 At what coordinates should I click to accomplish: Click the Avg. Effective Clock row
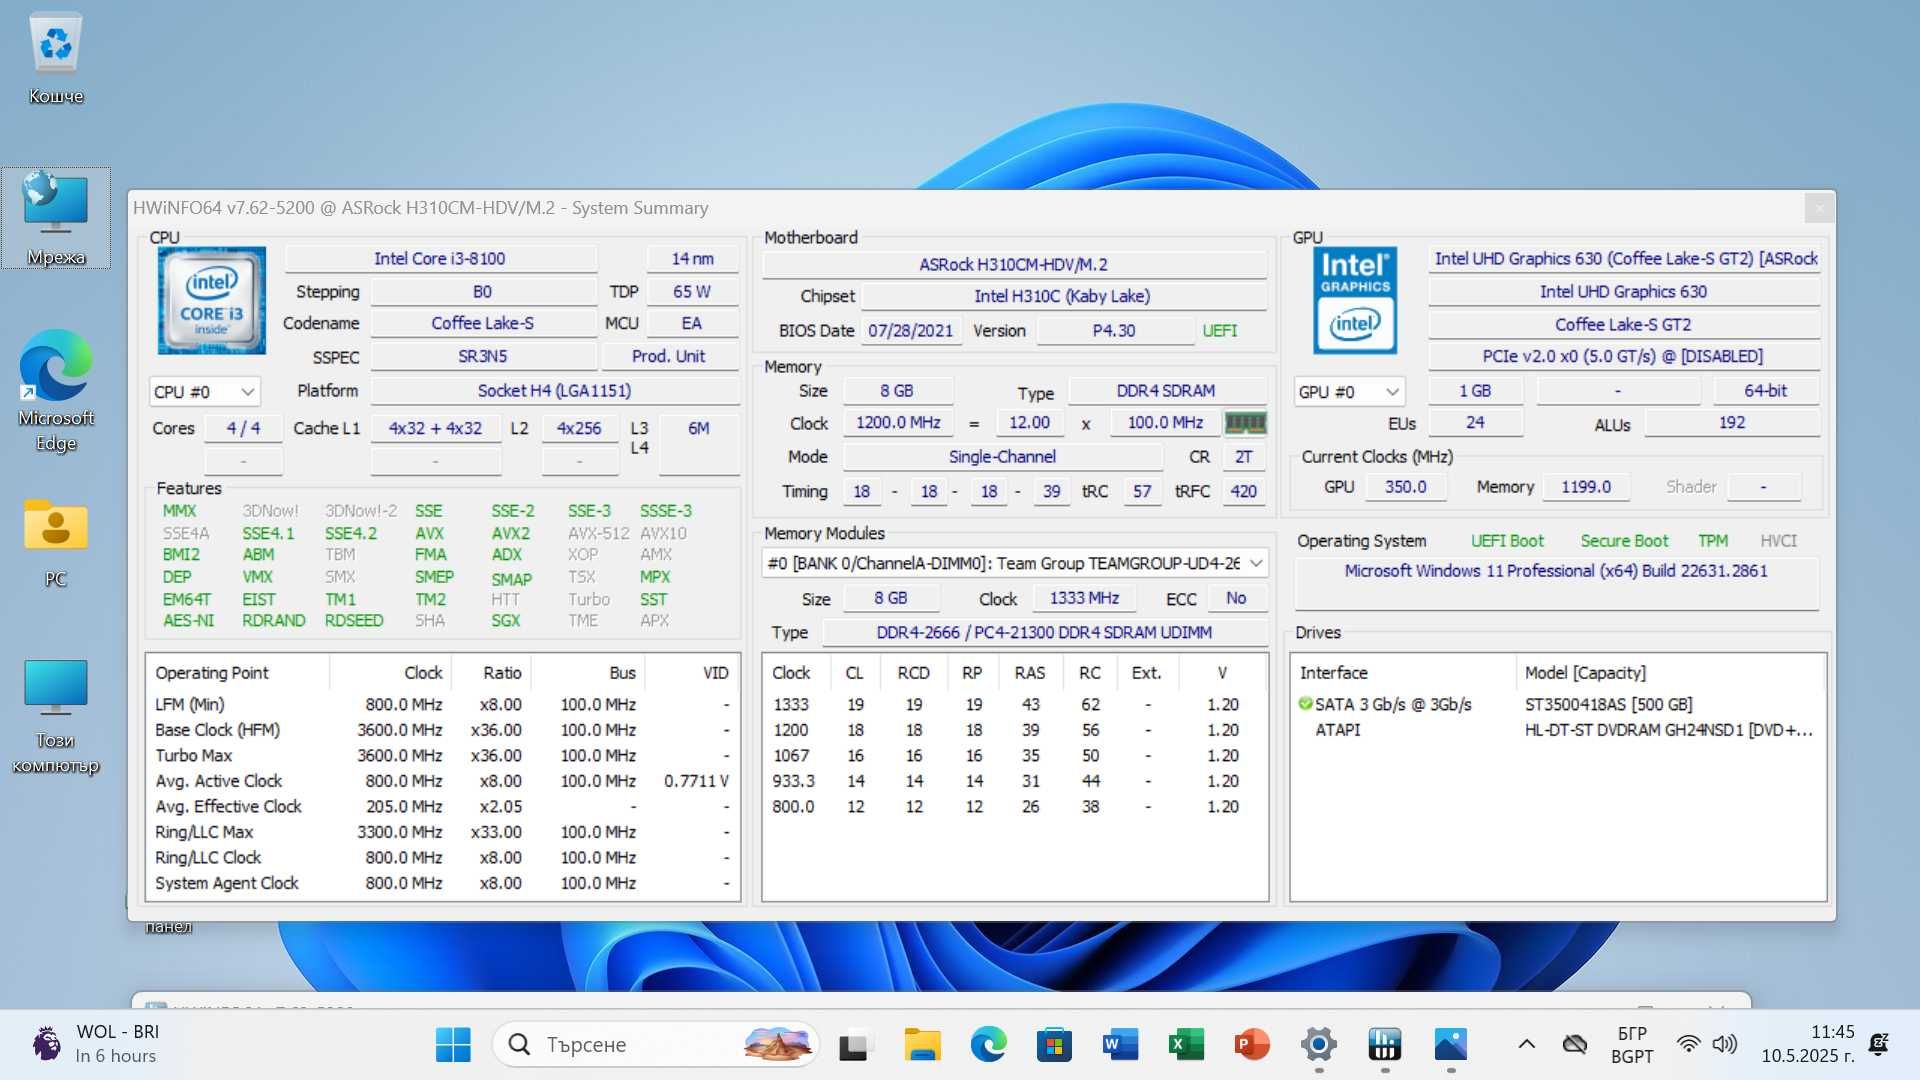[x=443, y=806]
